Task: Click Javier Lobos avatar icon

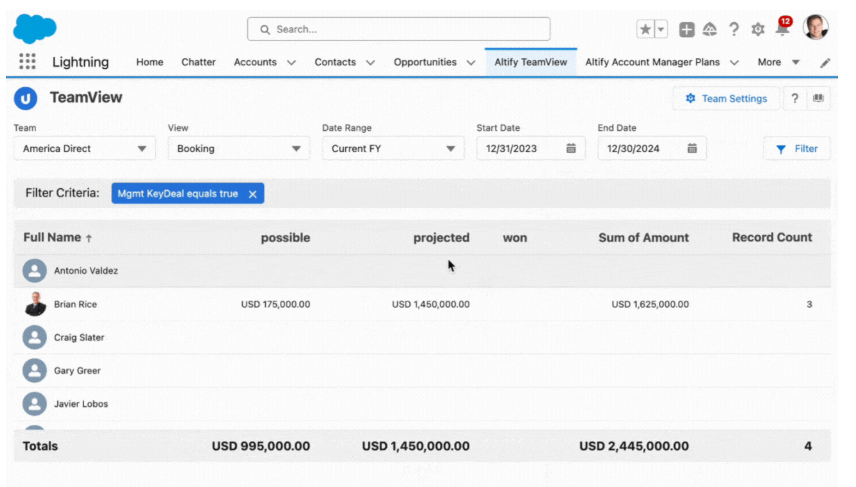Action: [x=34, y=404]
